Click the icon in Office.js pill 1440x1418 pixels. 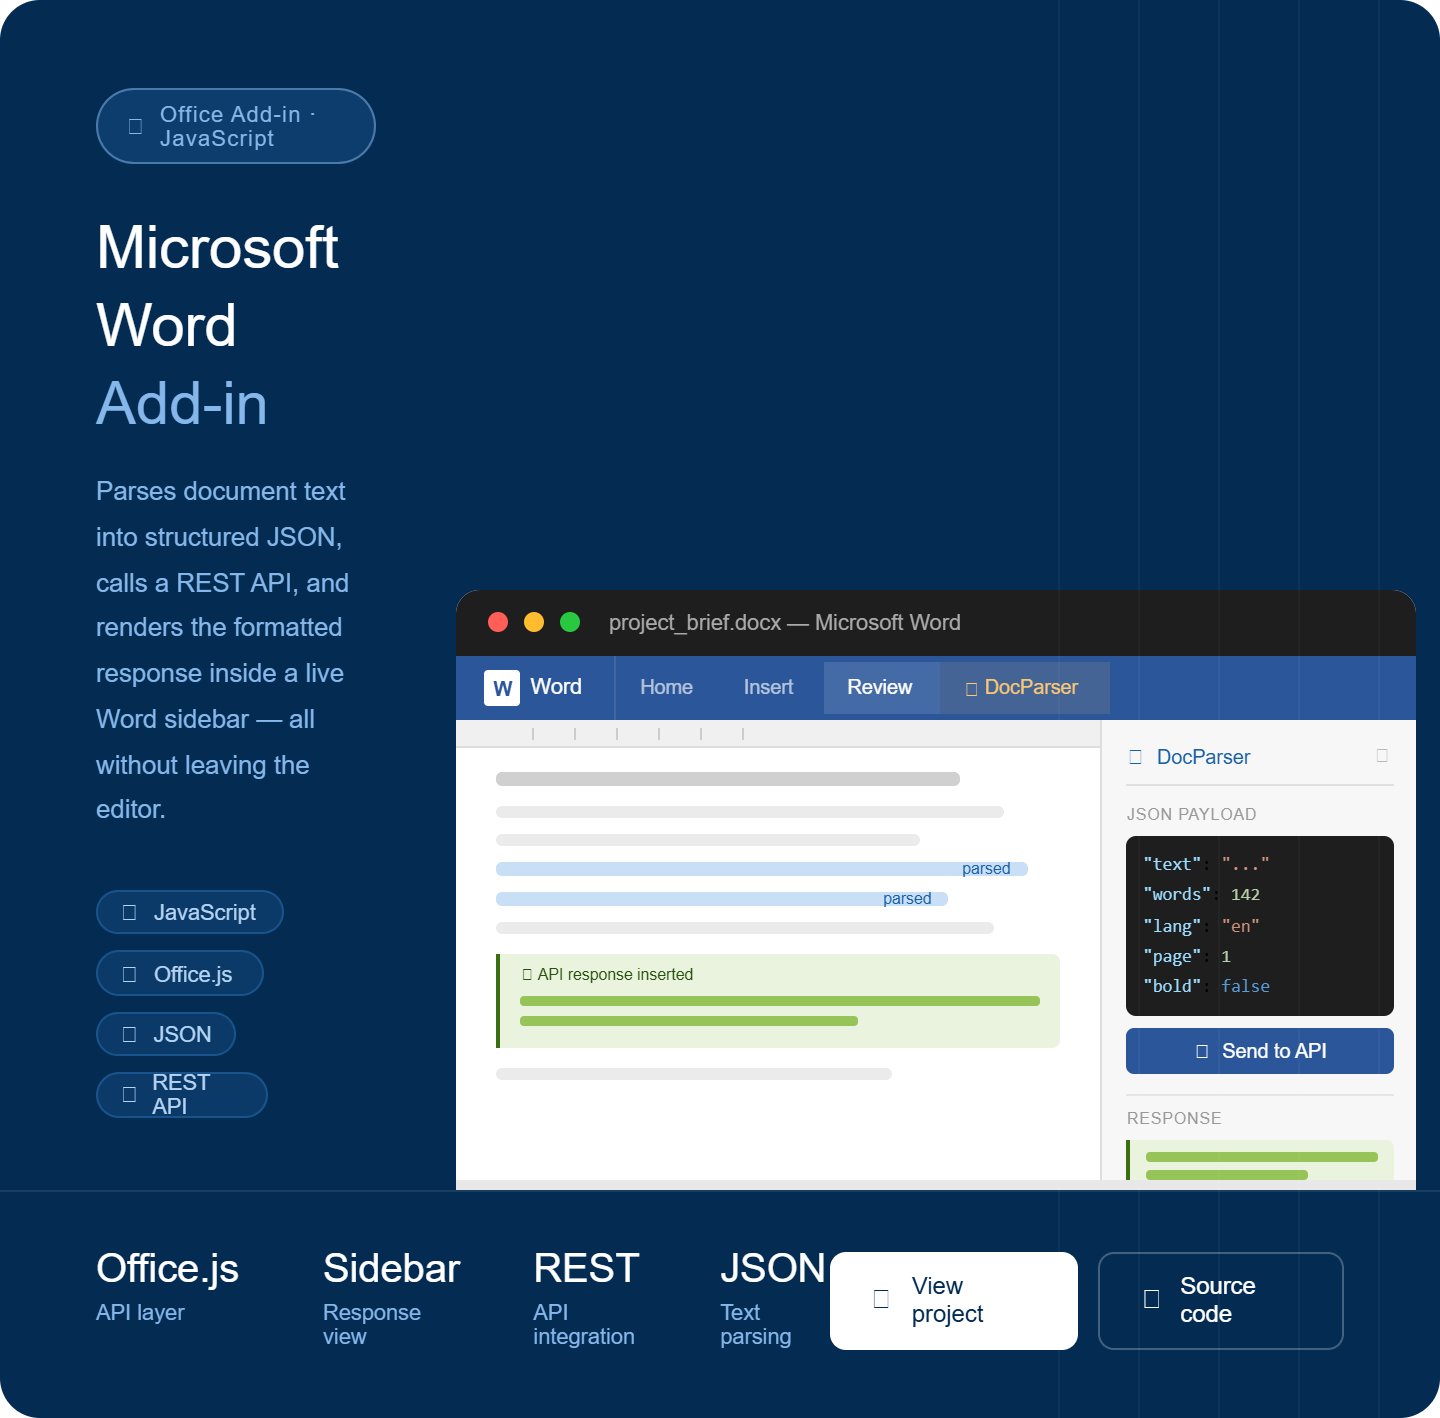[129, 974]
